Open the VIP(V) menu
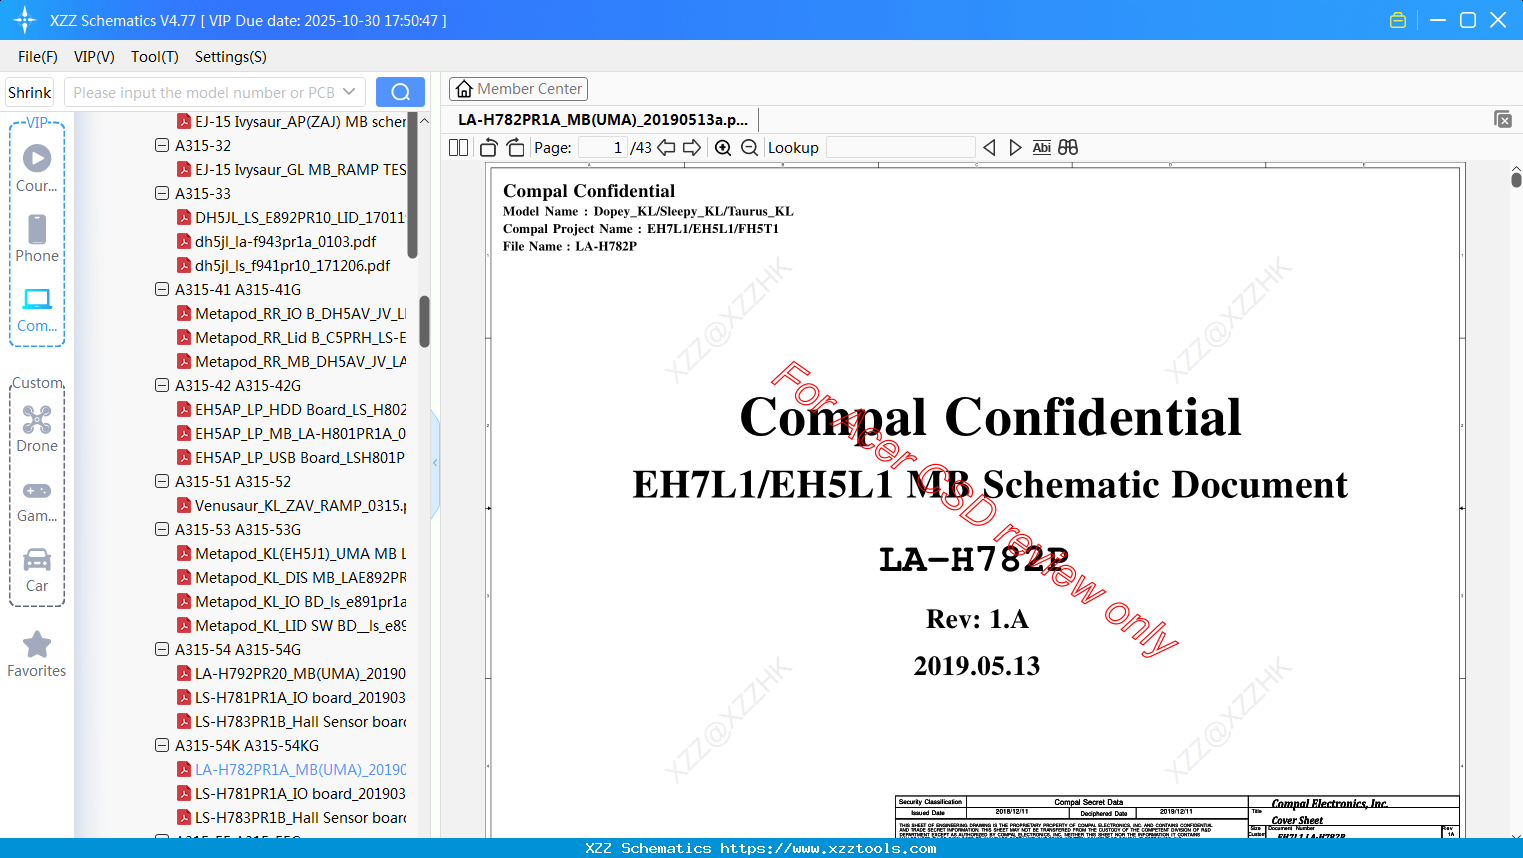Viewport: 1523px width, 858px height. coord(94,57)
